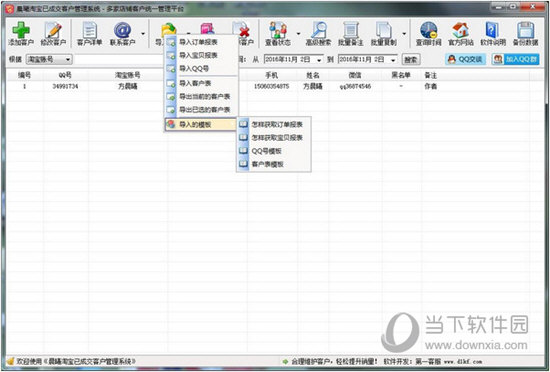Click the 编号 column header
The height and width of the screenshot is (372, 550).
(x=25, y=75)
